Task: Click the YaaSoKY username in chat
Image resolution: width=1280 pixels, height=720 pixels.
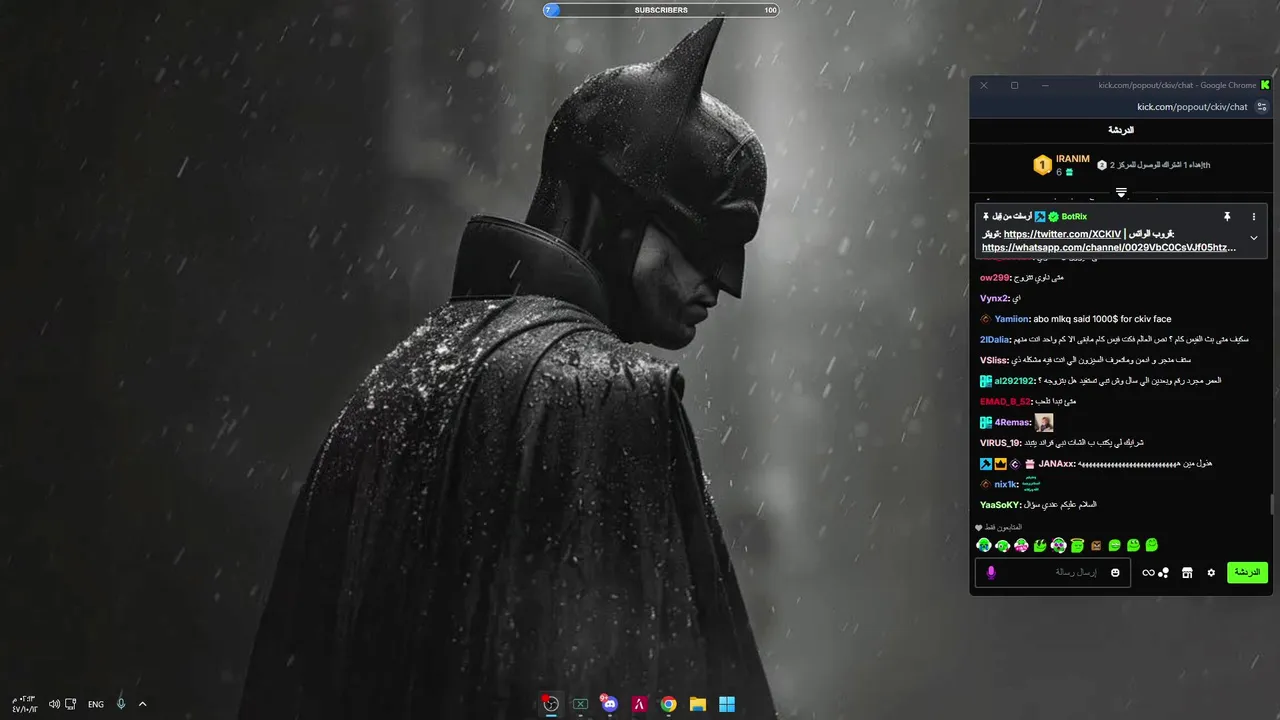Action: [1000, 505]
